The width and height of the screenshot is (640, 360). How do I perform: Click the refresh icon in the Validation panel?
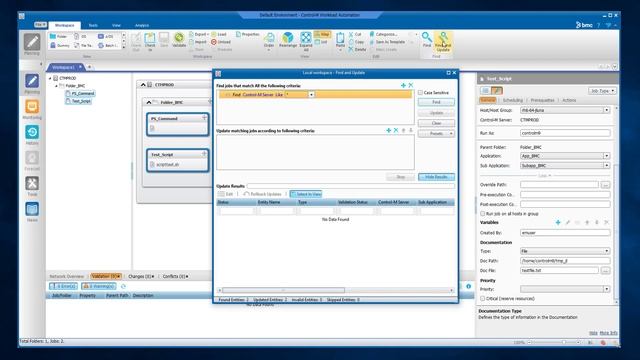pos(123,286)
